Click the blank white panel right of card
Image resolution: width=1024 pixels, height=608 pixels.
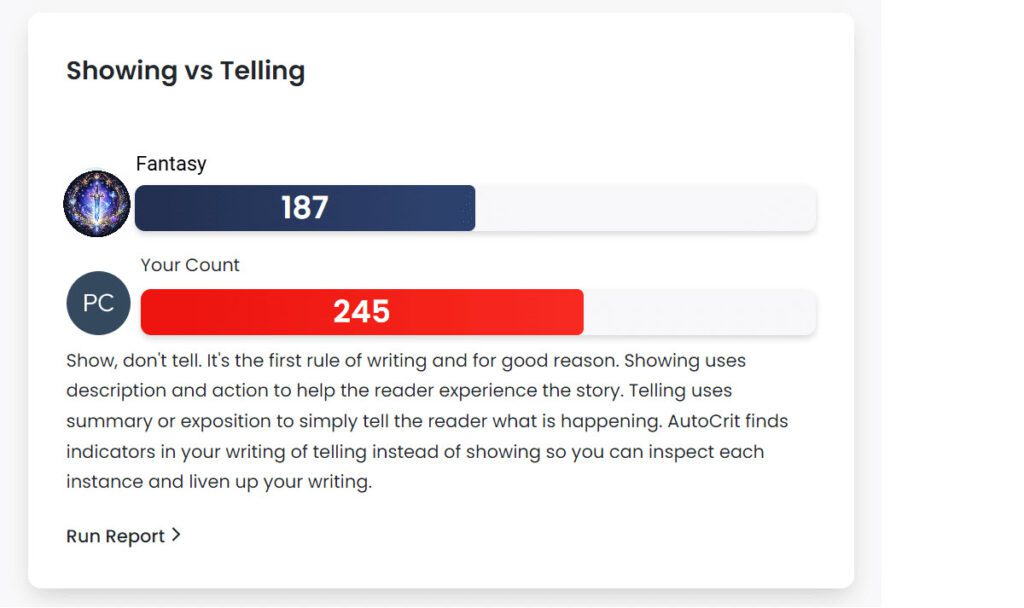point(950,300)
